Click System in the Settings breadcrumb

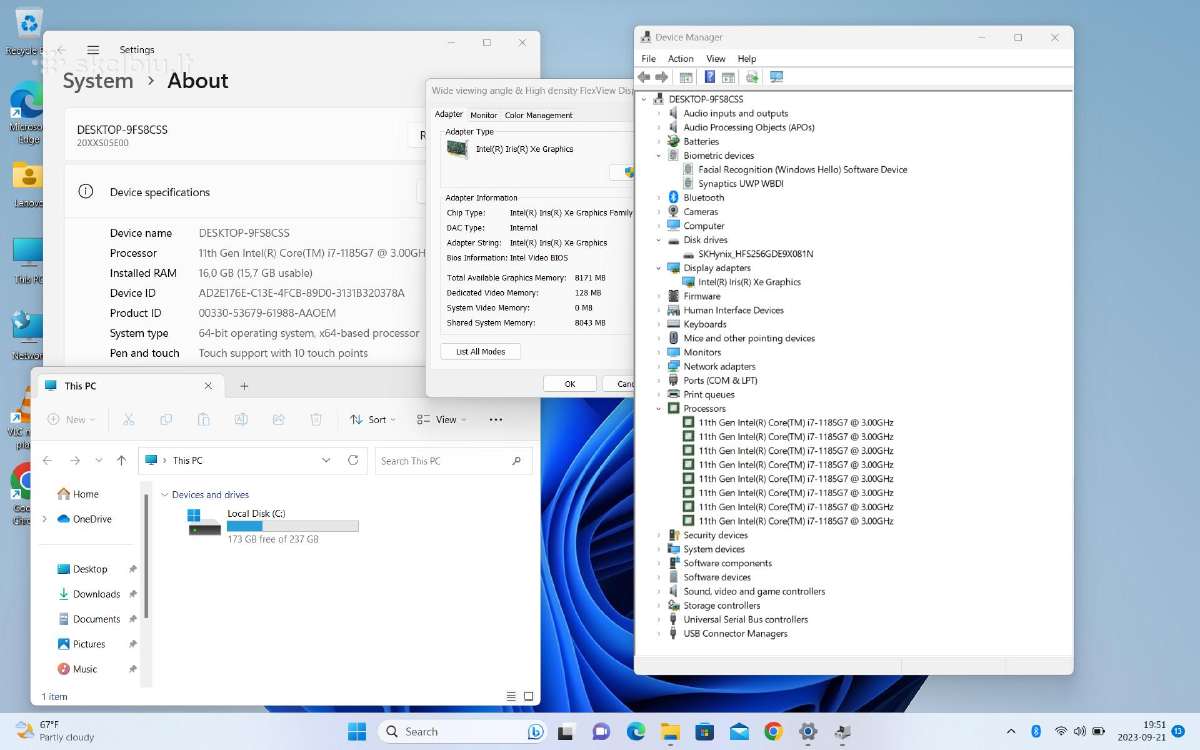click(x=98, y=81)
